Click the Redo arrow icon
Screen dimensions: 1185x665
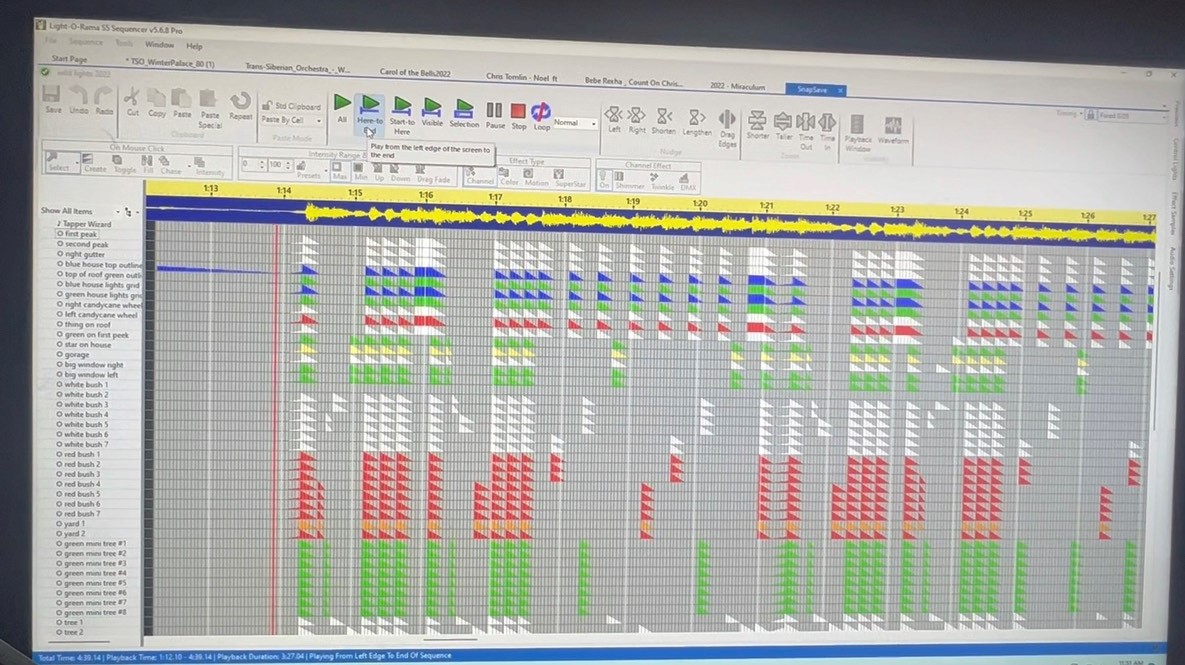[x=104, y=99]
